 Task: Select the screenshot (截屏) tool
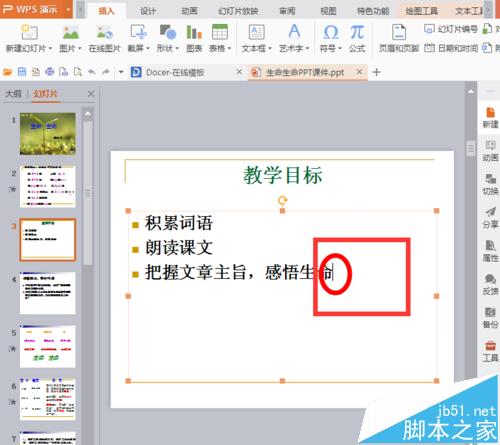[x=138, y=32]
